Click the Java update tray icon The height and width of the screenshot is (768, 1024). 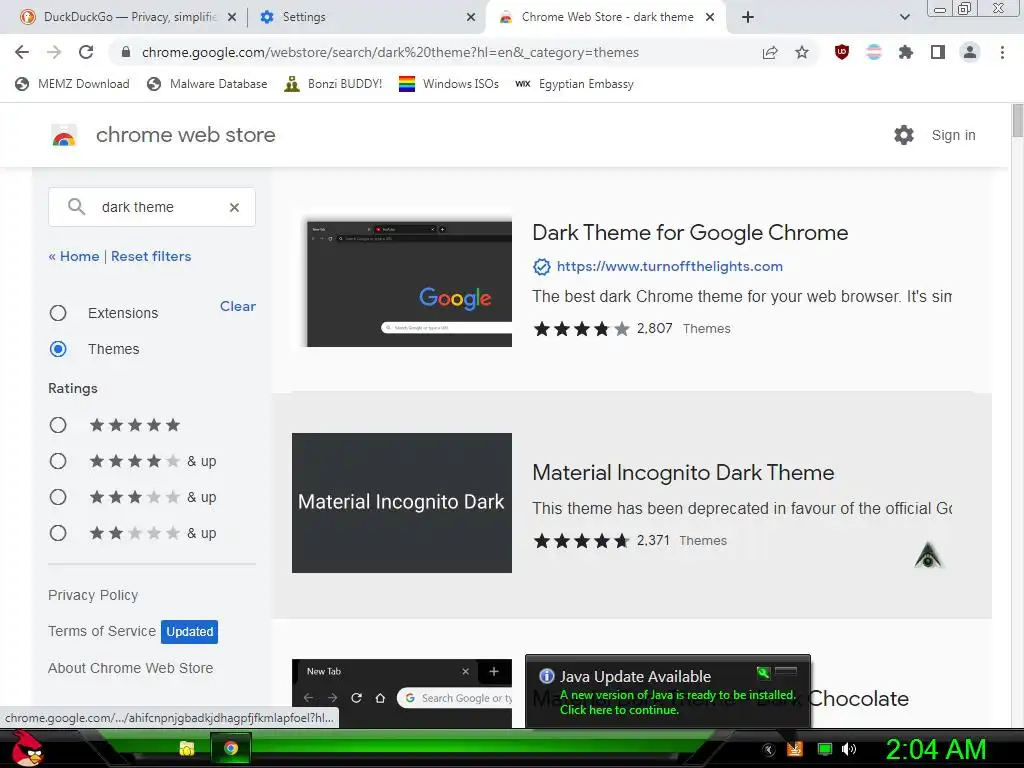point(795,749)
